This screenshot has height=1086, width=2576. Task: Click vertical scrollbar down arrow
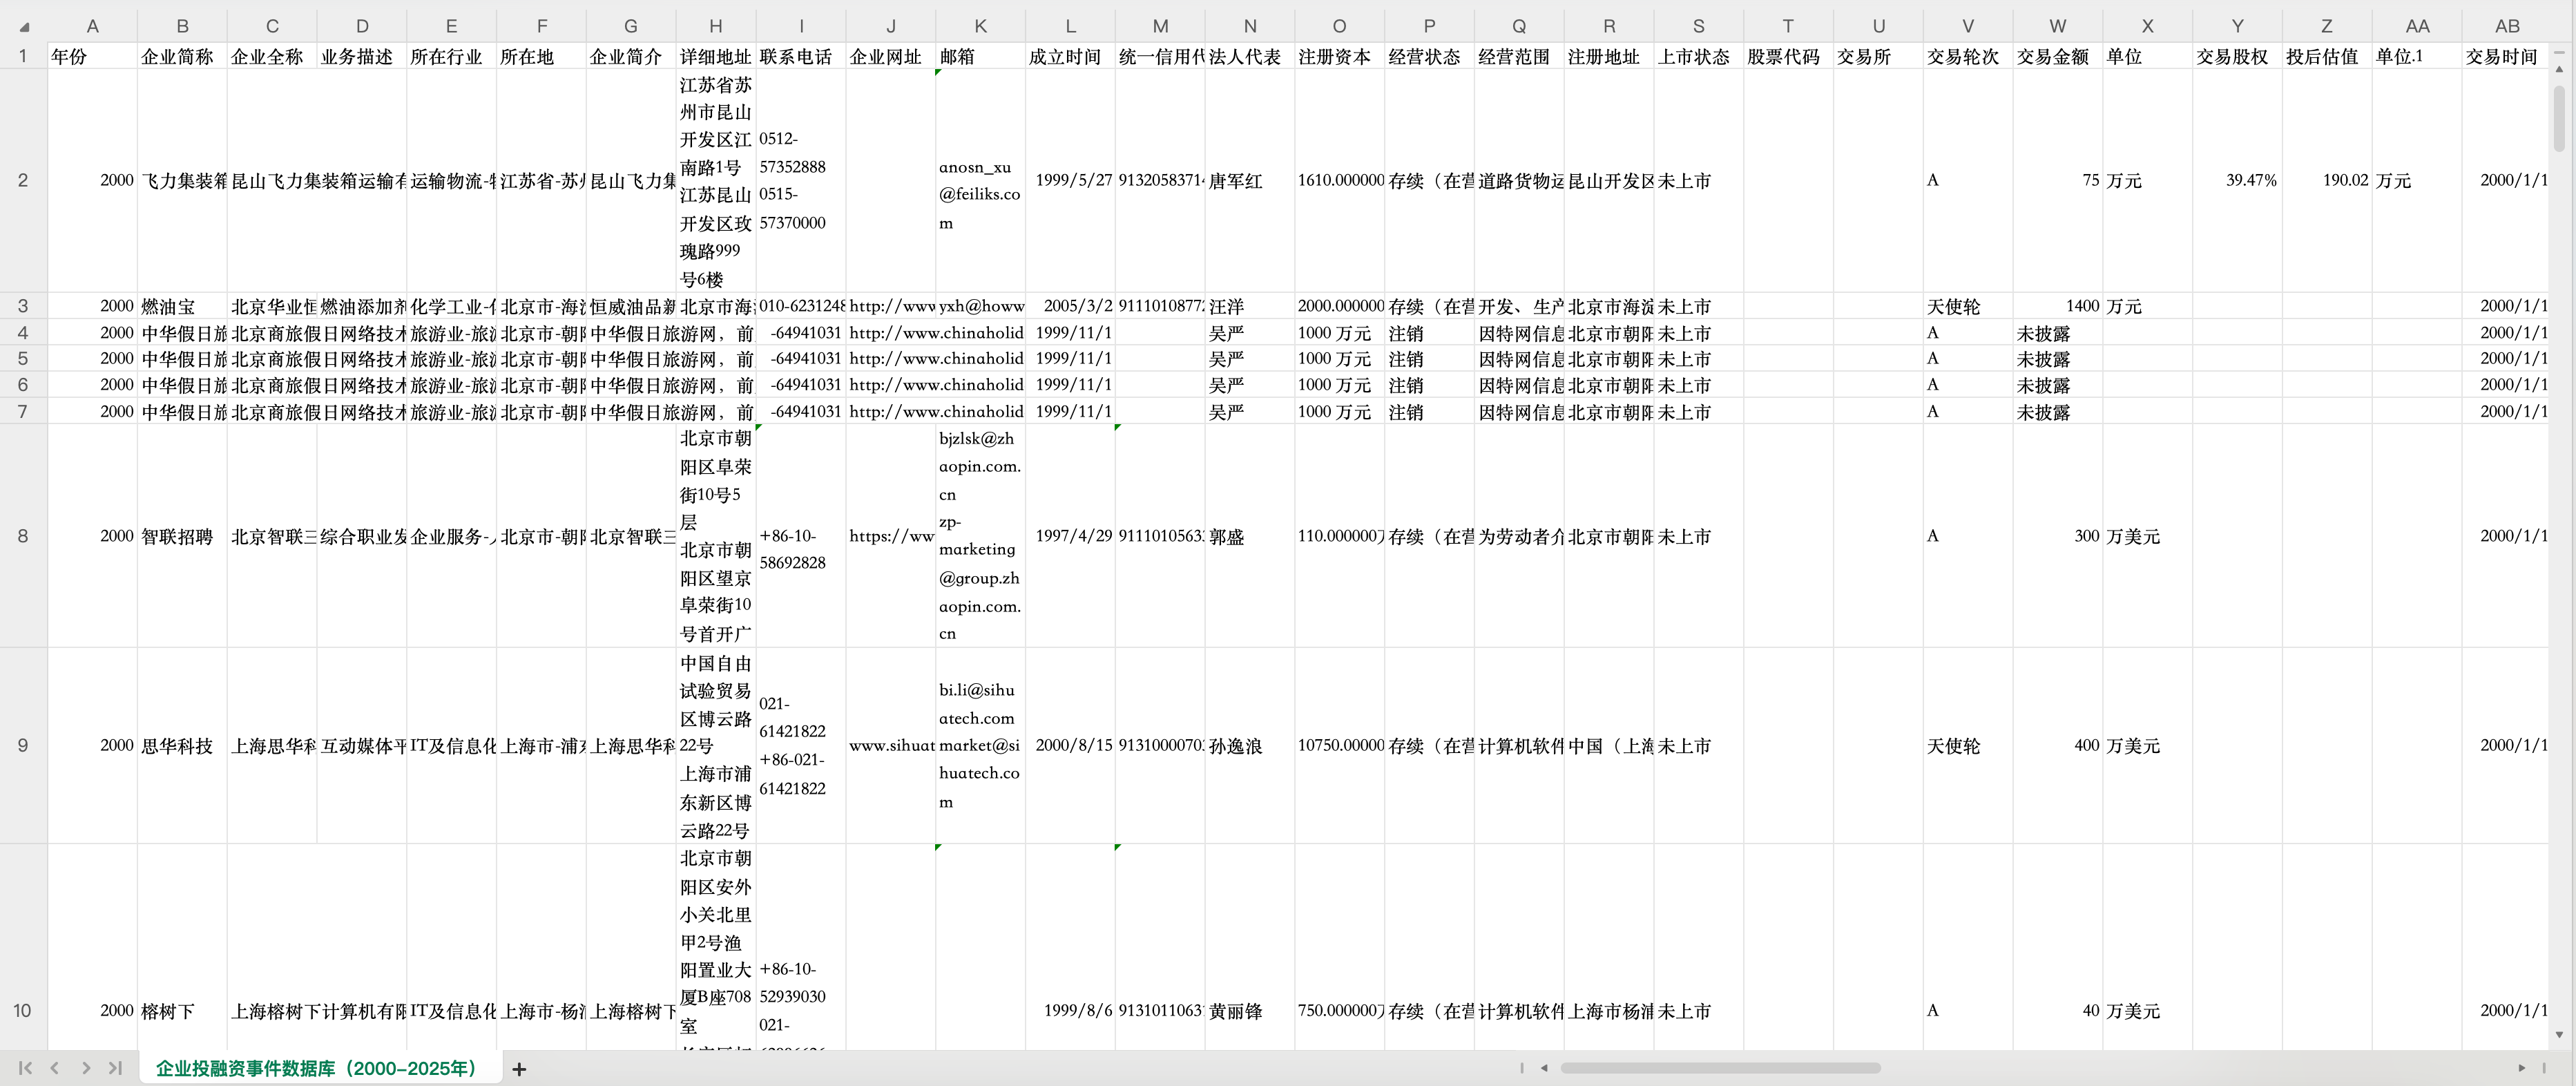[2559, 1035]
